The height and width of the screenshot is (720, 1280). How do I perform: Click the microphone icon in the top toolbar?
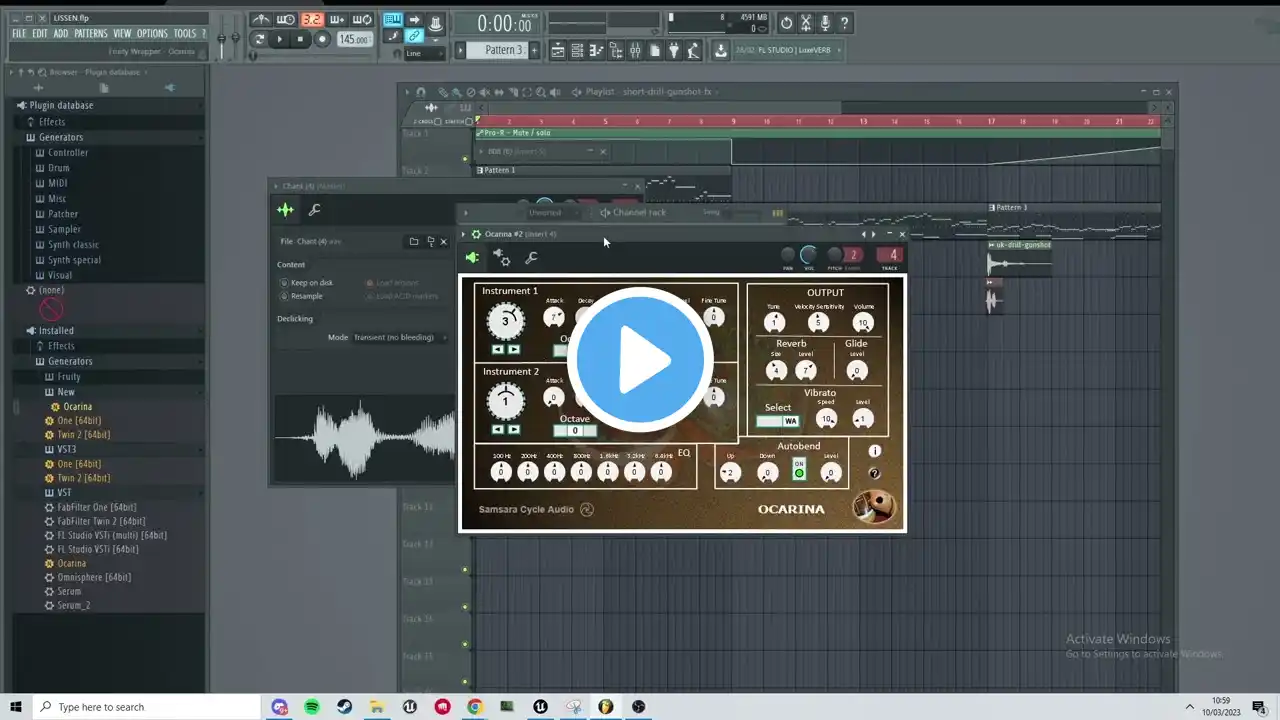(825, 23)
